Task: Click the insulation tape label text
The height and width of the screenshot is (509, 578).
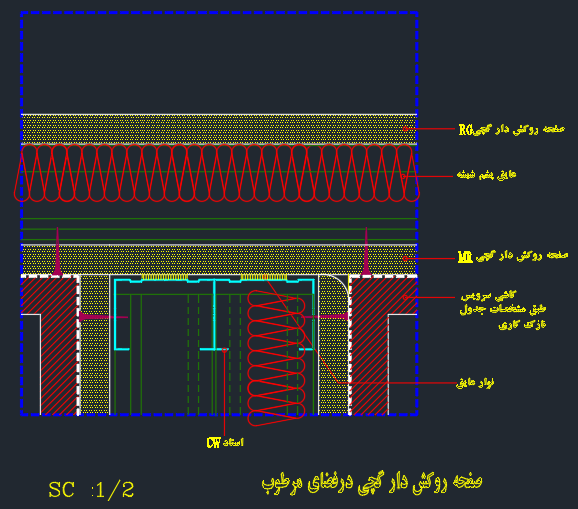Action: click(x=475, y=383)
